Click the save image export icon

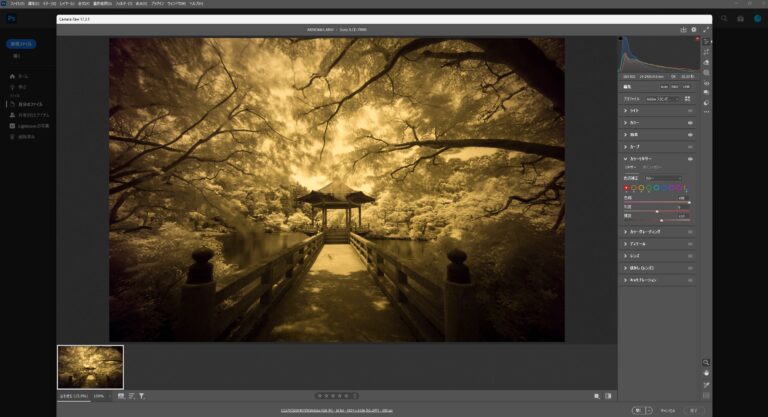click(x=683, y=30)
